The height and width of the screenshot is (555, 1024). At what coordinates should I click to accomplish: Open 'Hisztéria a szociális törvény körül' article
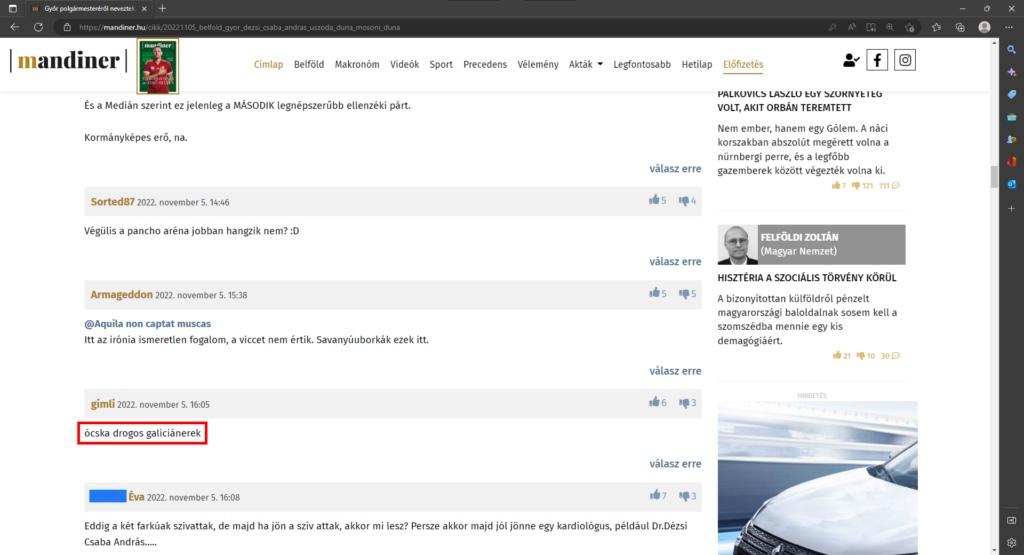[806, 277]
